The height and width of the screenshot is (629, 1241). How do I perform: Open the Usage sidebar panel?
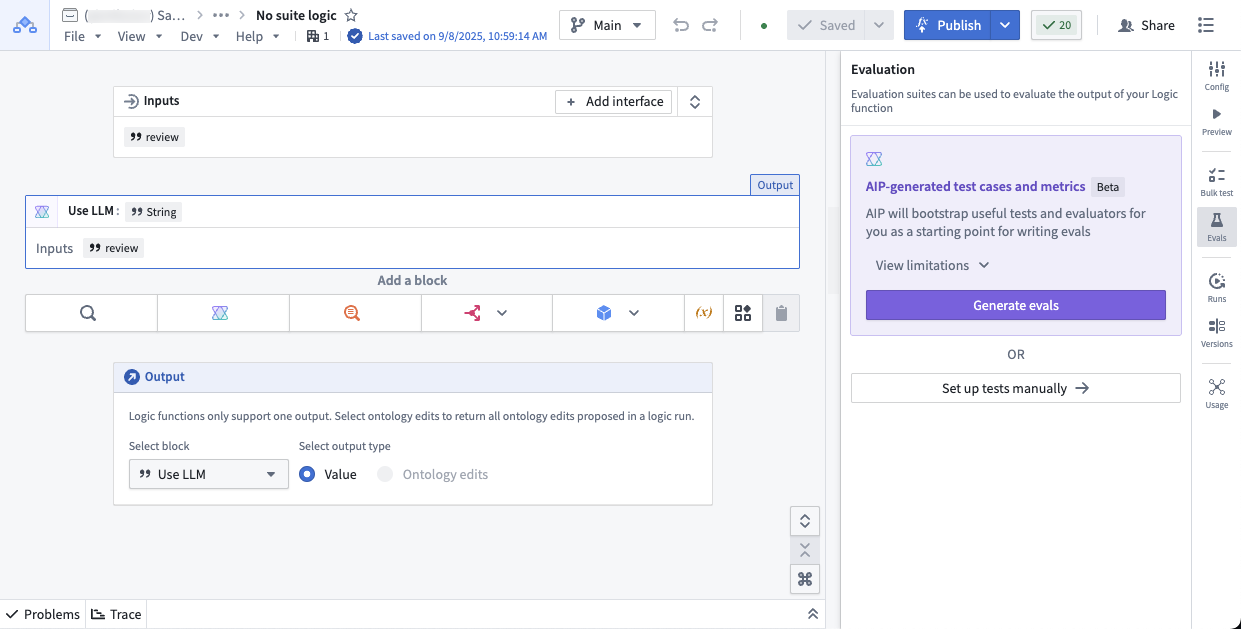(x=1216, y=393)
